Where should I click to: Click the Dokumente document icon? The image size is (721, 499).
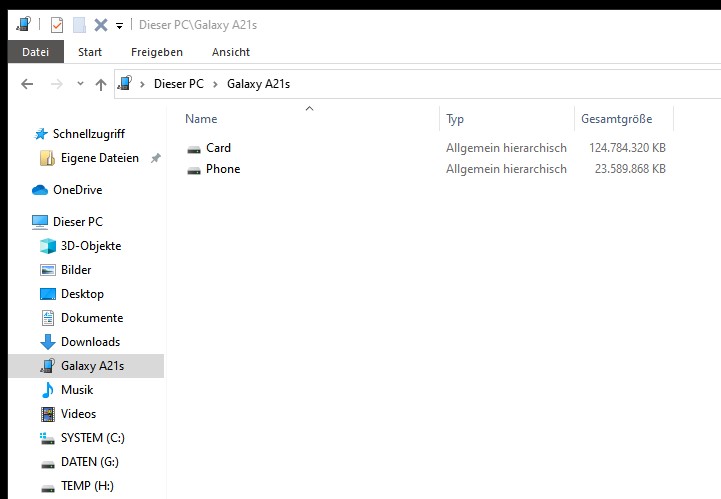[x=48, y=318]
